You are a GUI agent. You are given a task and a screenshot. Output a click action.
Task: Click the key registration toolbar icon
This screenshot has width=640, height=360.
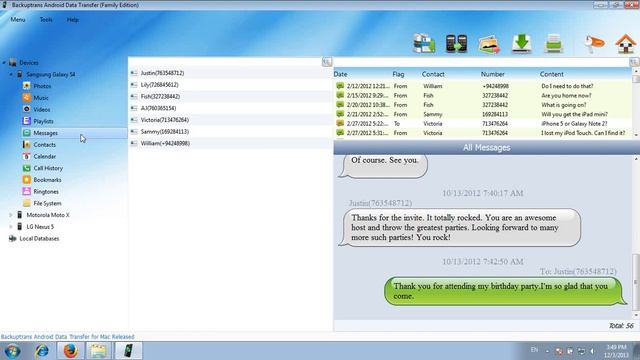coord(594,44)
